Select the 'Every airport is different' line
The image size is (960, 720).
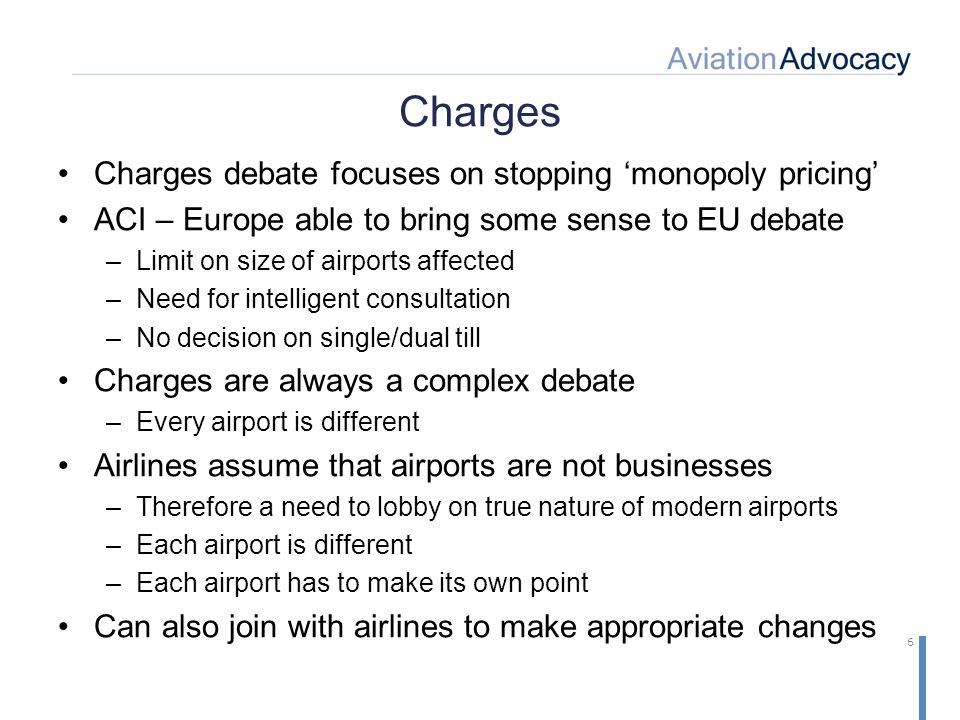click(x=278, y=422)
